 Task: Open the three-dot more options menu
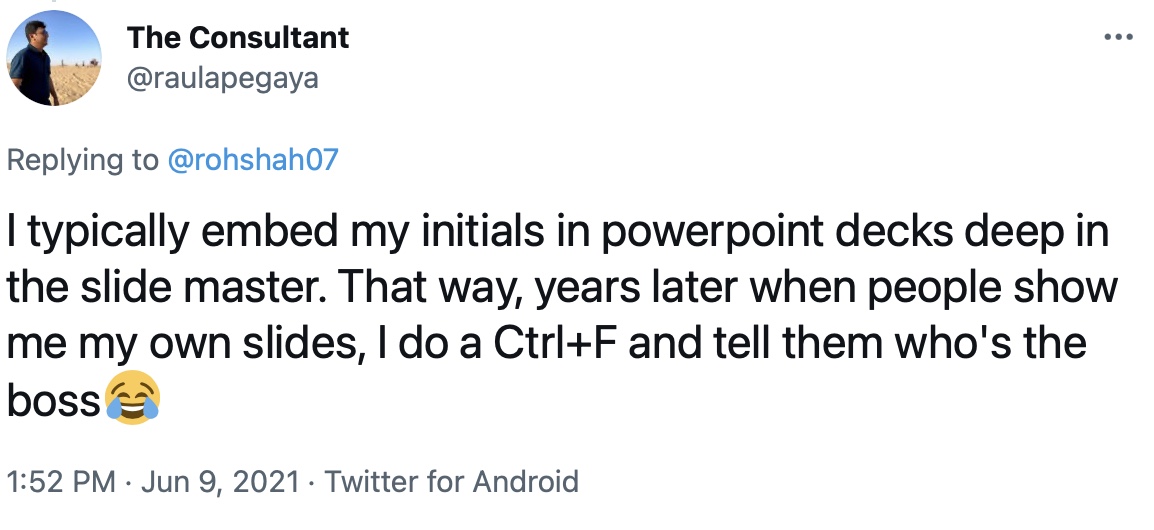[x=1118, y=36]
